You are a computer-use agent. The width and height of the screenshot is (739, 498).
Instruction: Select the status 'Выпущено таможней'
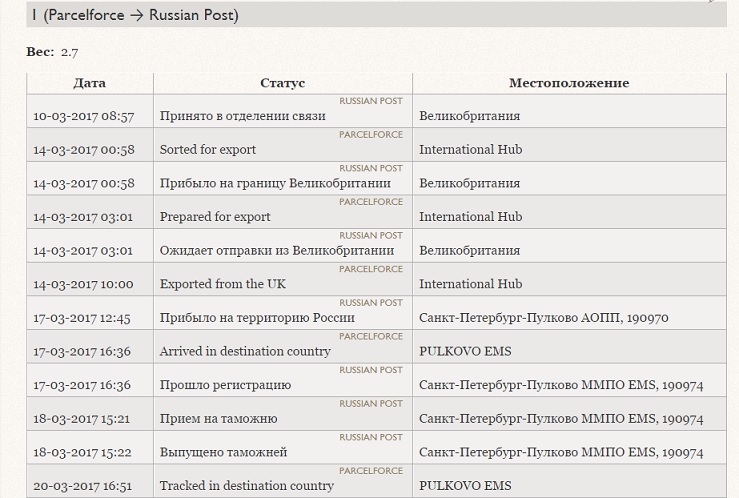point(223,452)
